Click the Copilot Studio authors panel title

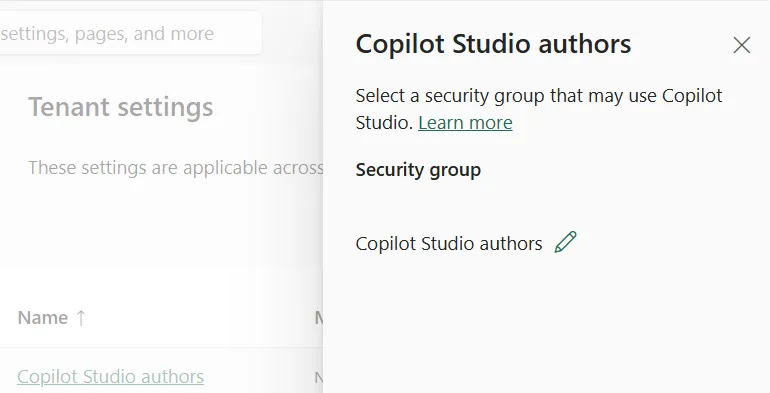click(493, 44)
